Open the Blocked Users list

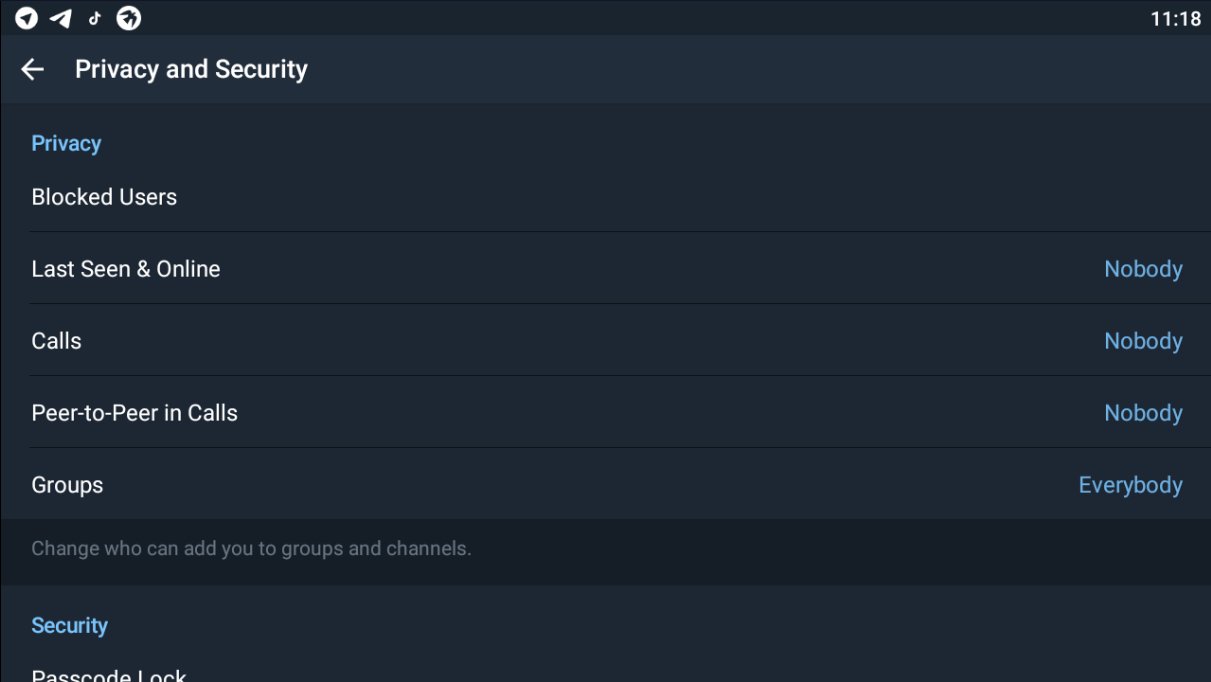click(x=605, y=197)
